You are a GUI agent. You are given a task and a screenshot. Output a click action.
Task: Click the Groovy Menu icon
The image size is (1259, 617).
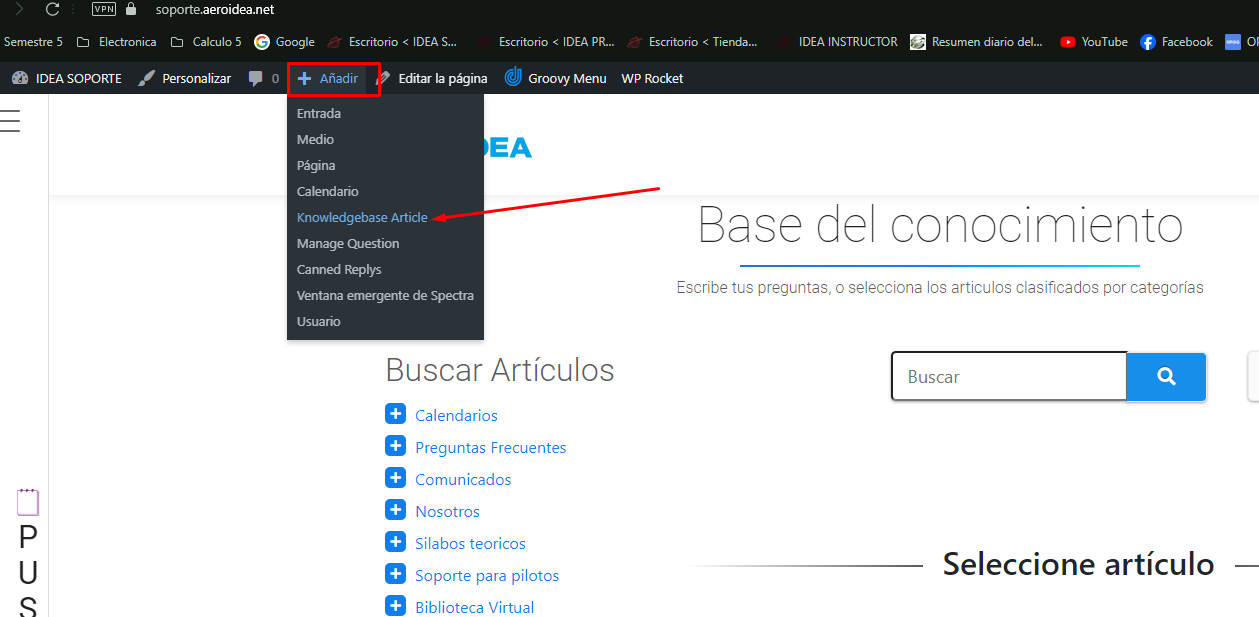point(513,77)
